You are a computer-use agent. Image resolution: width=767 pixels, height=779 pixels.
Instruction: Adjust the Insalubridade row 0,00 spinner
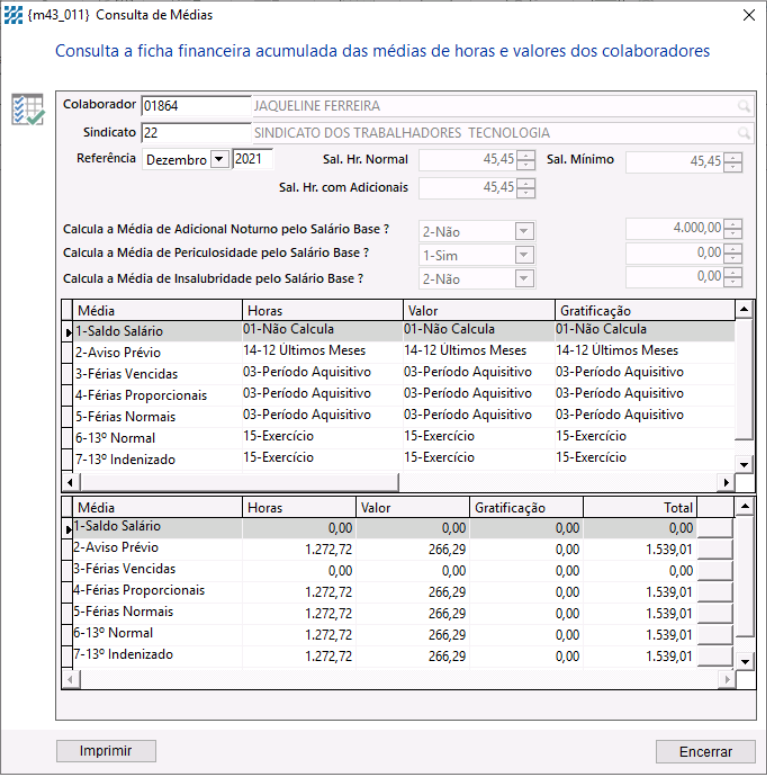click(733, 277)
